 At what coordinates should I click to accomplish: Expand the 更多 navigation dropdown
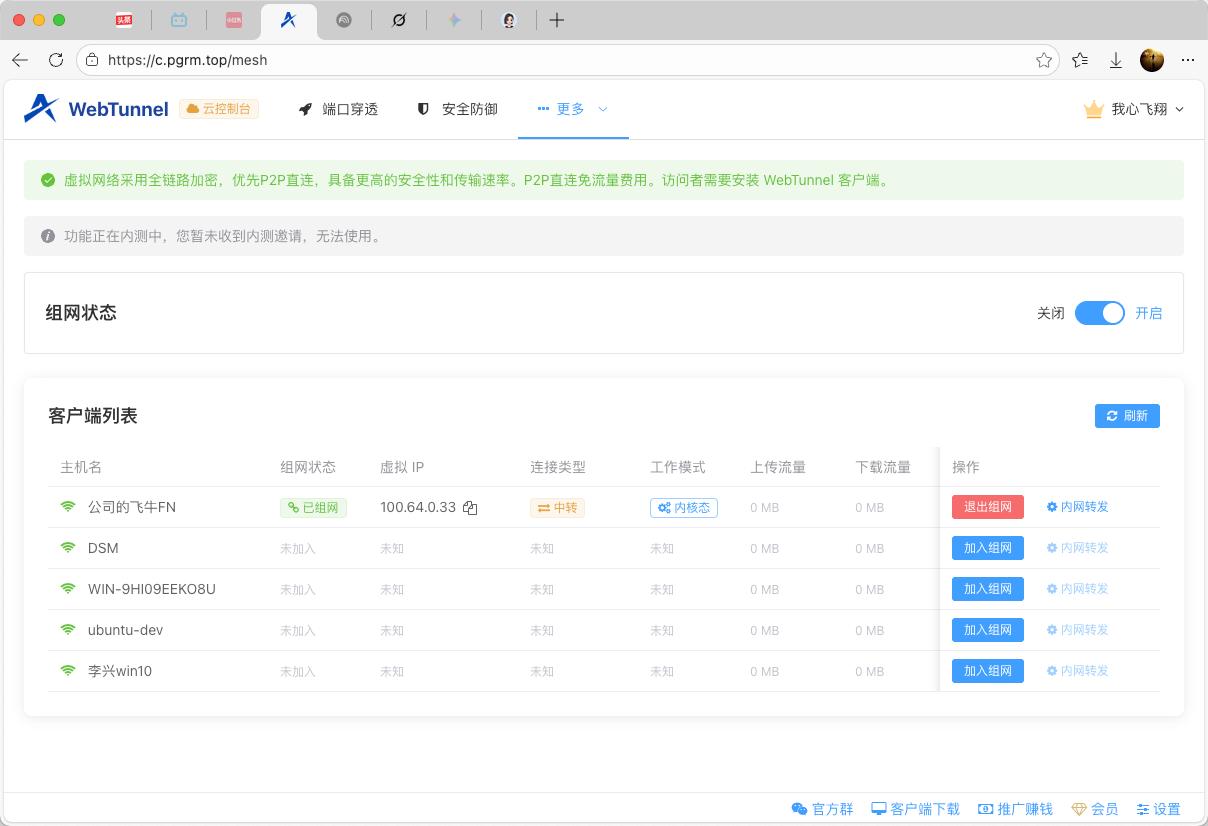[x=572, y=109]
